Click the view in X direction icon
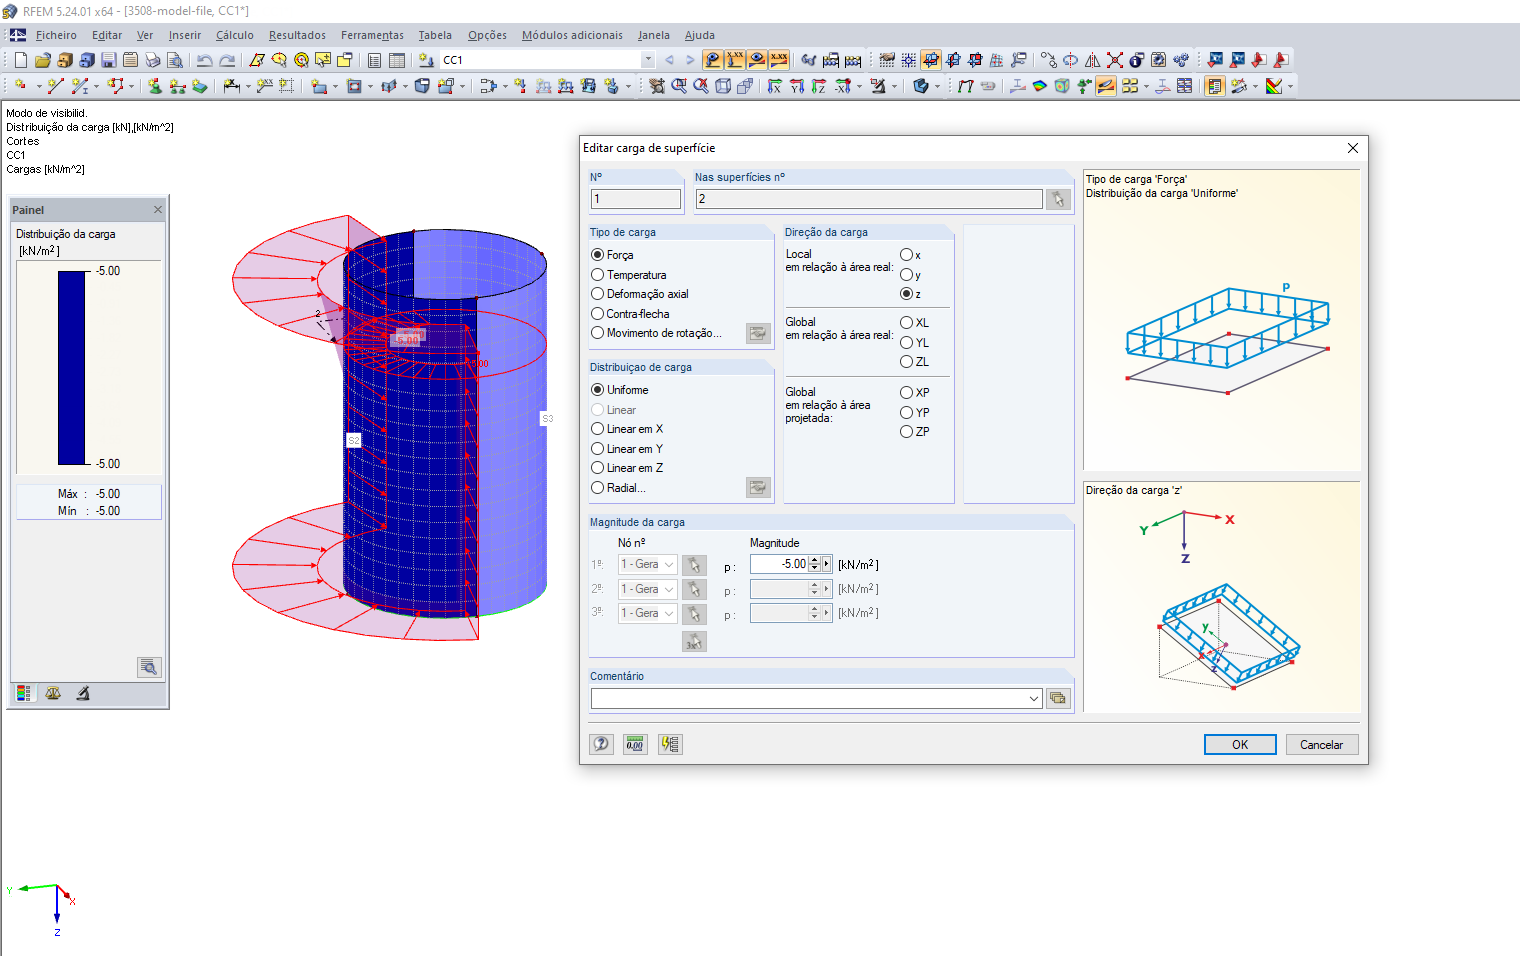This screenshot has height=956, width=1520. 774,86
